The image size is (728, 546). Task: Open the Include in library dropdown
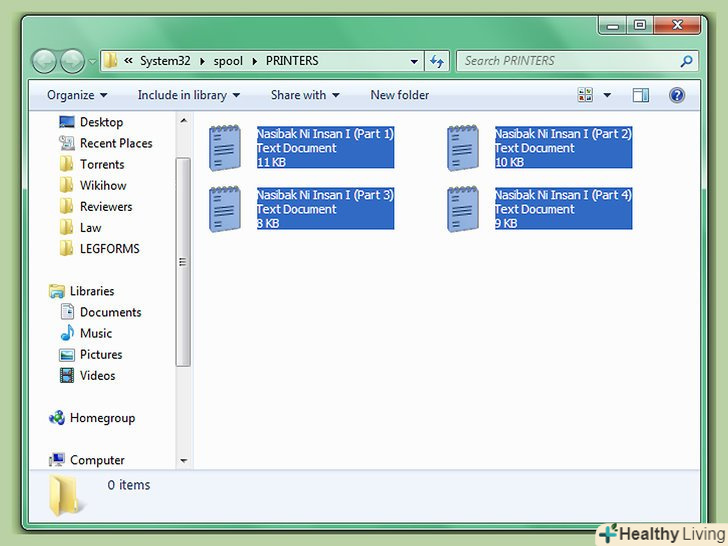[x=189, y=95]
